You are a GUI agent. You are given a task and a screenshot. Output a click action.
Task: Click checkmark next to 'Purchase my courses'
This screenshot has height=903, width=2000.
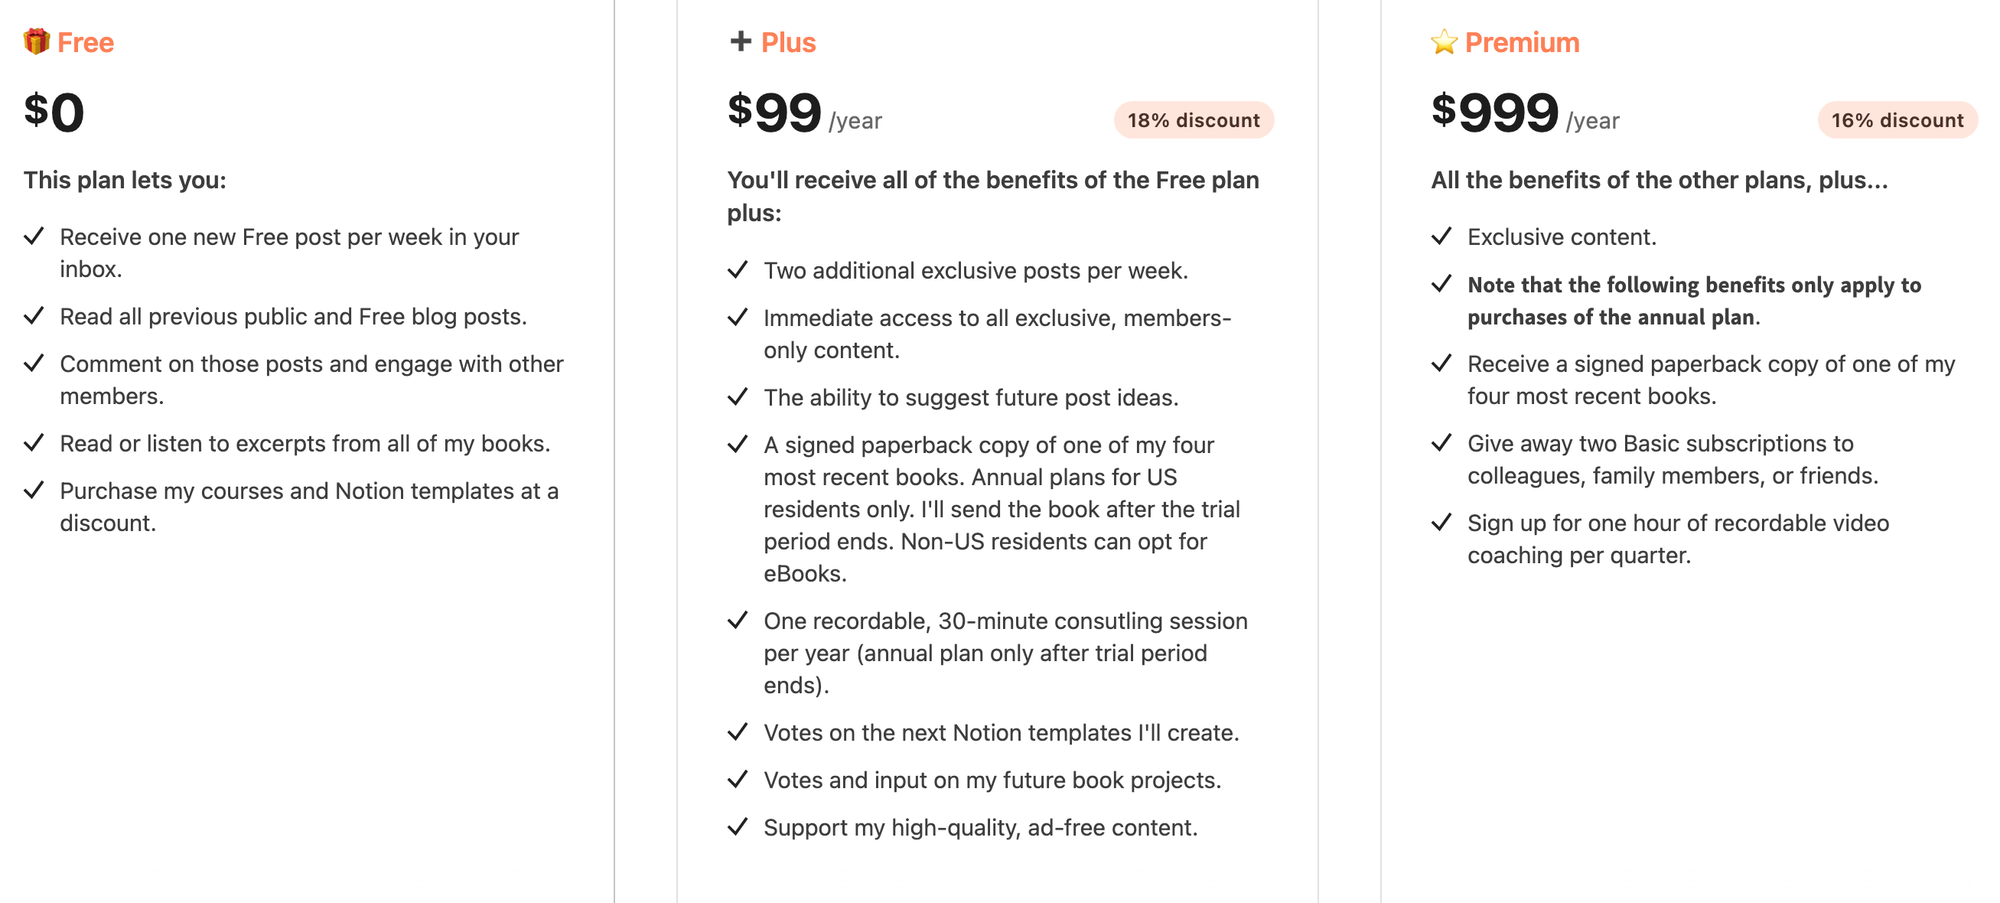34,490
